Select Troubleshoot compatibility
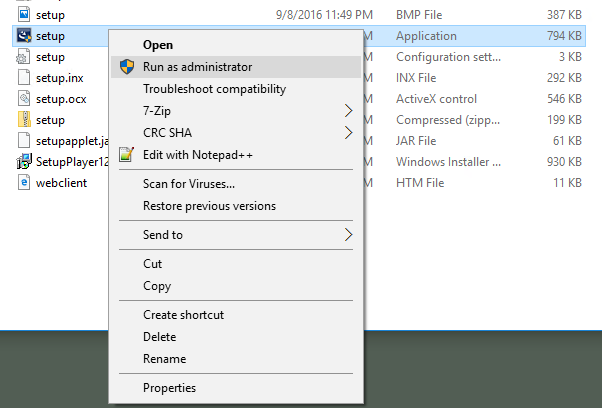Image resolution: width=602 pixels, height=408 pixels. (214, 89)
